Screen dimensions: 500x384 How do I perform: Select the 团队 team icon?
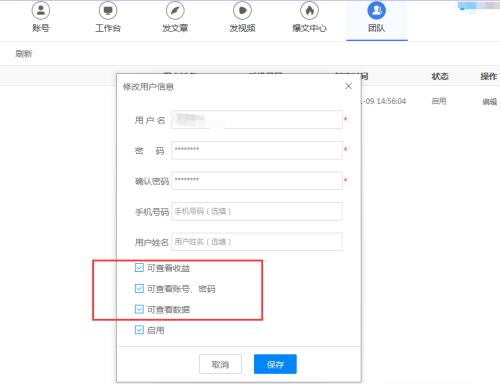coord(377,10)
